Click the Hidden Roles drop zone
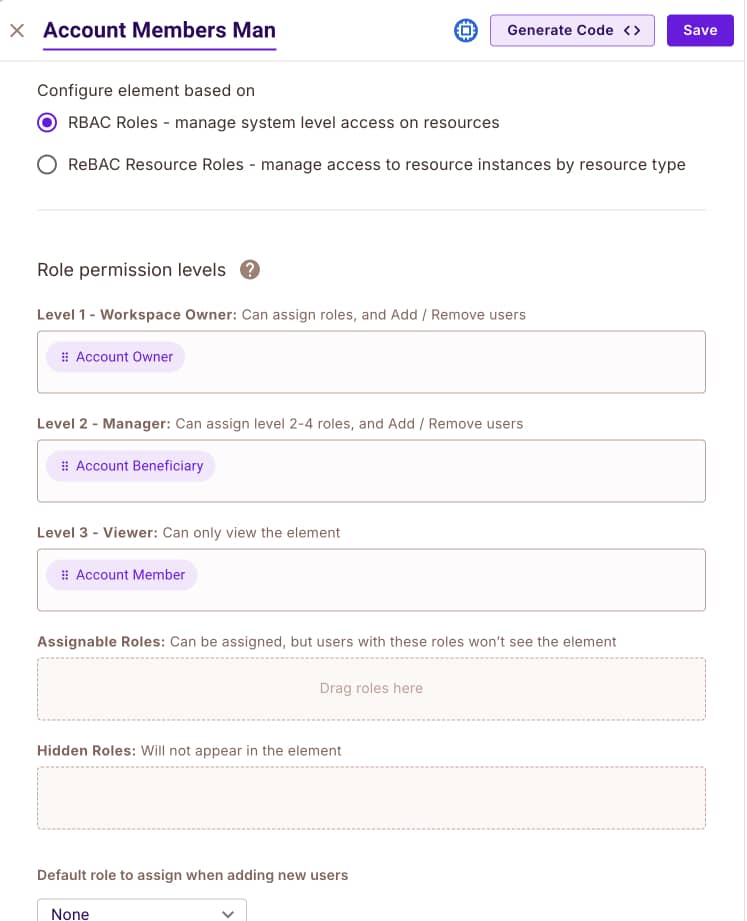This screenshot has width=747, height=921. (x=372, y=797)
